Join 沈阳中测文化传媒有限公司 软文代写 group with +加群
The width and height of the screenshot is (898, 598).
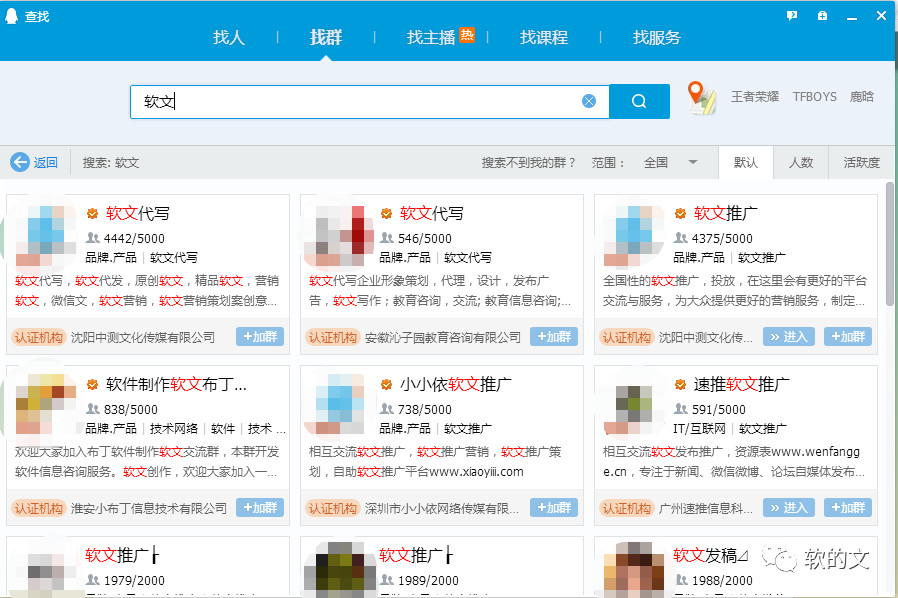[x=260, y=337]
